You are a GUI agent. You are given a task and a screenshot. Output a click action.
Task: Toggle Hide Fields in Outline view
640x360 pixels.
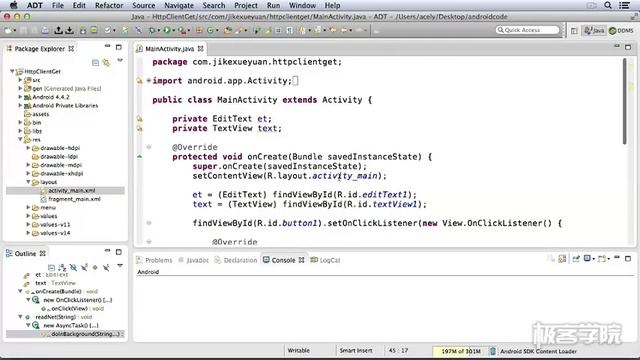(x=73, y=267)
